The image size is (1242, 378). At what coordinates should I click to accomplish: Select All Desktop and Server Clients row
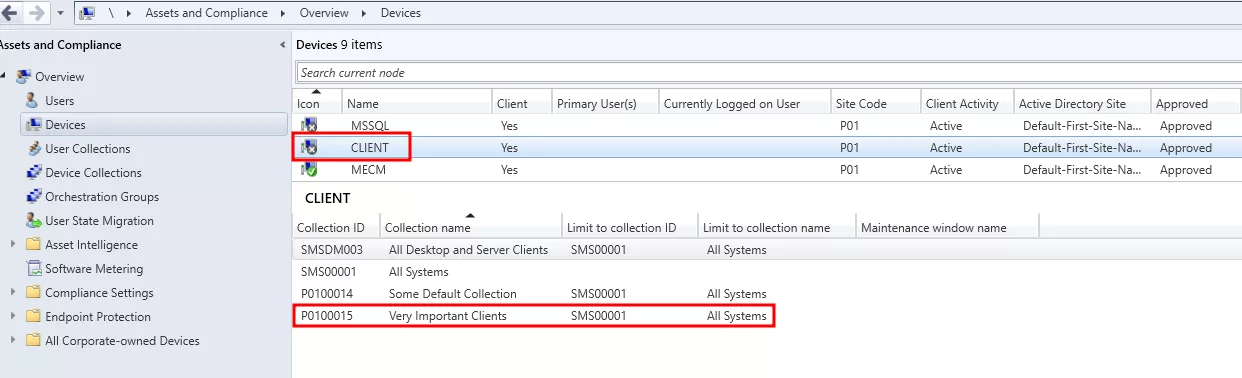(767, 250)
